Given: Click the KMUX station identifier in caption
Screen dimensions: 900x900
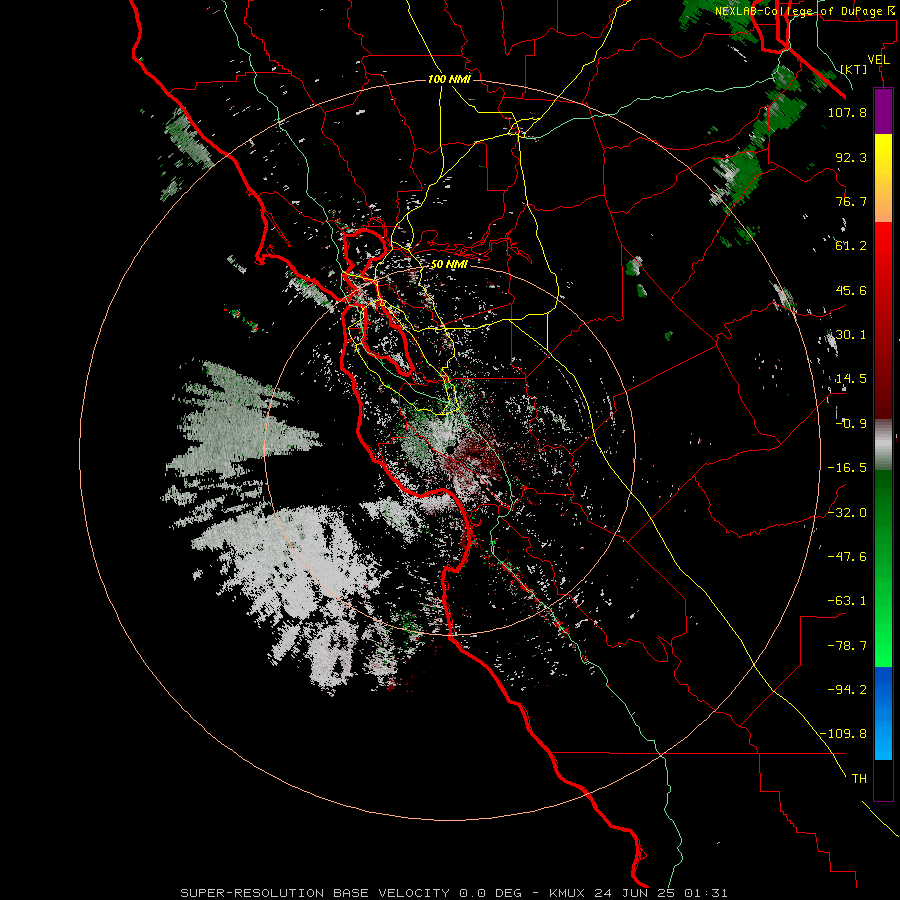Looking at the screenshot, I should 567,893.
